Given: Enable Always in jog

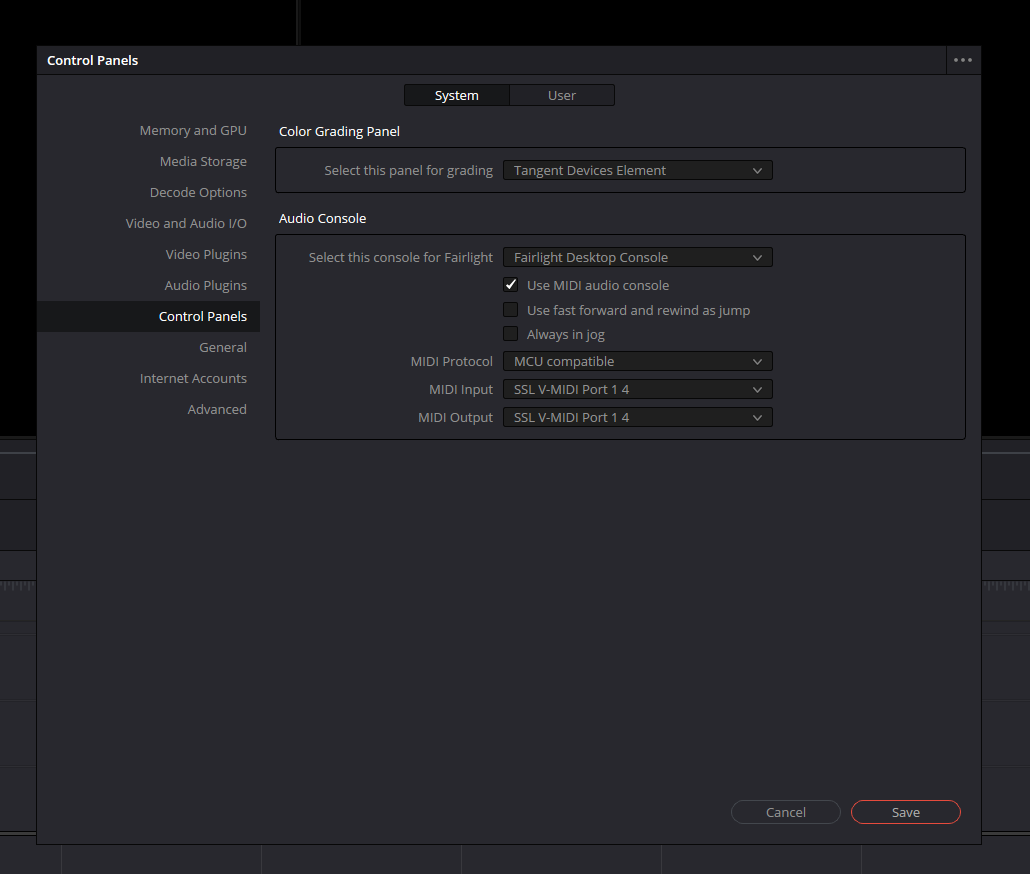Looking at the screenshot, I should coord(510,334).
